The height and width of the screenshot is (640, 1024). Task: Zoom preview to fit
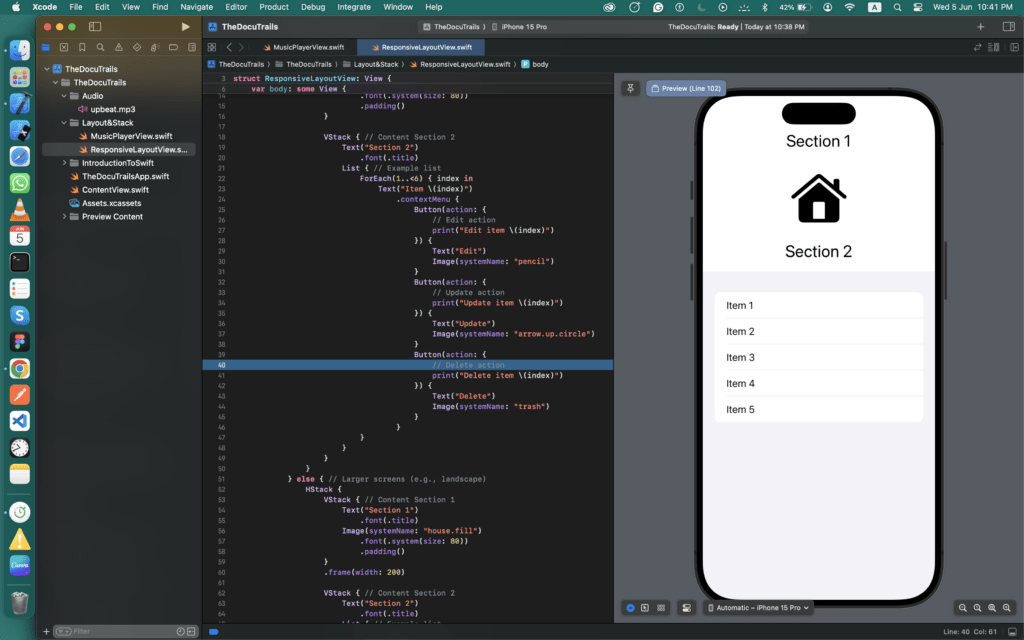pos(992,607)
